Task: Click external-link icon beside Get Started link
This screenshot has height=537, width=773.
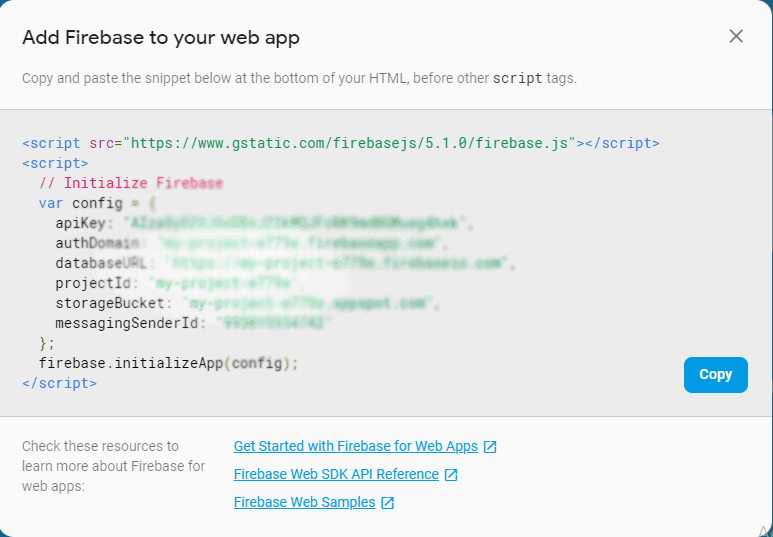Action: [490, 447]
